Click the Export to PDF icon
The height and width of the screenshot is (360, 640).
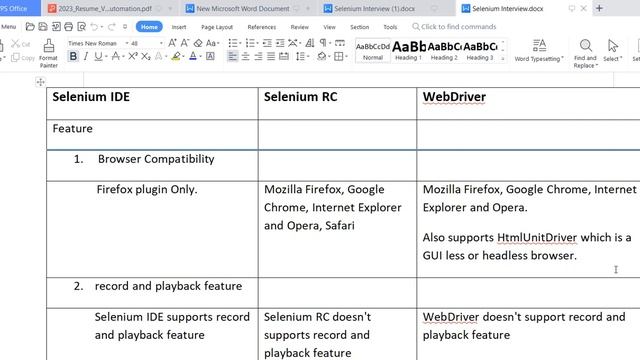(56, 27)
